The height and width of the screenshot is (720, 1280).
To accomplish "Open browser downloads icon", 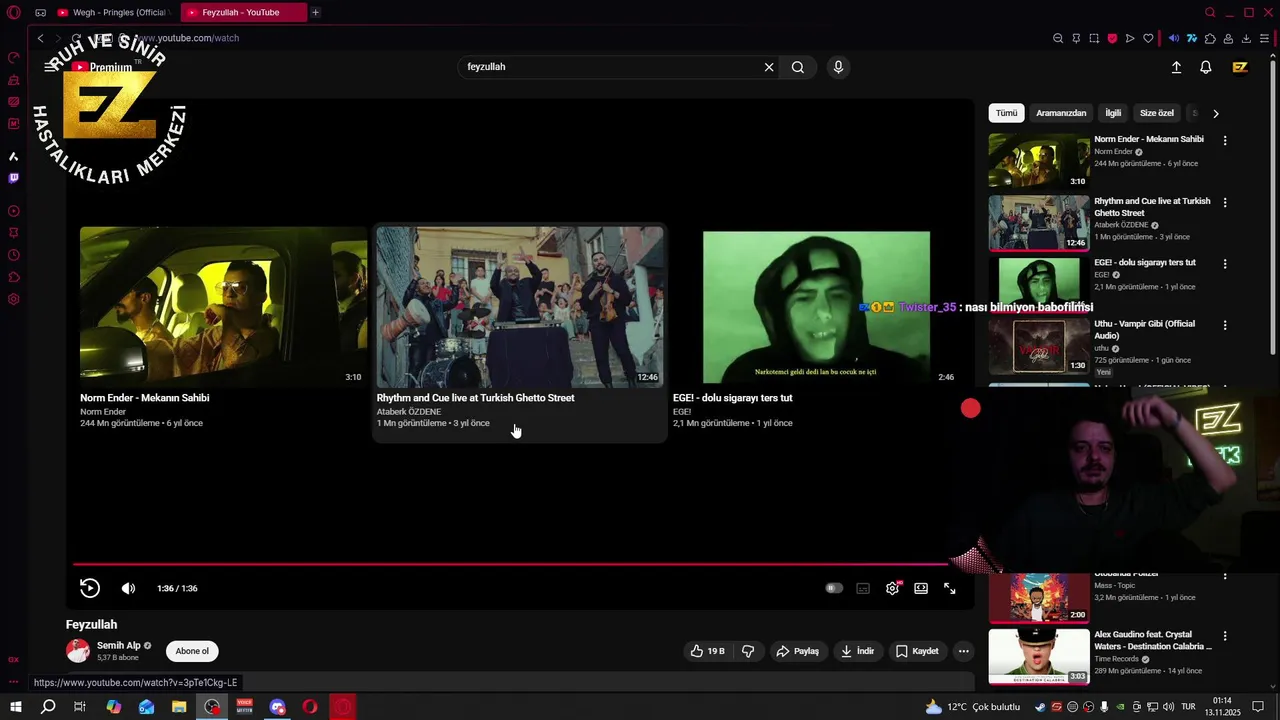I will (x=1246, y=39).
